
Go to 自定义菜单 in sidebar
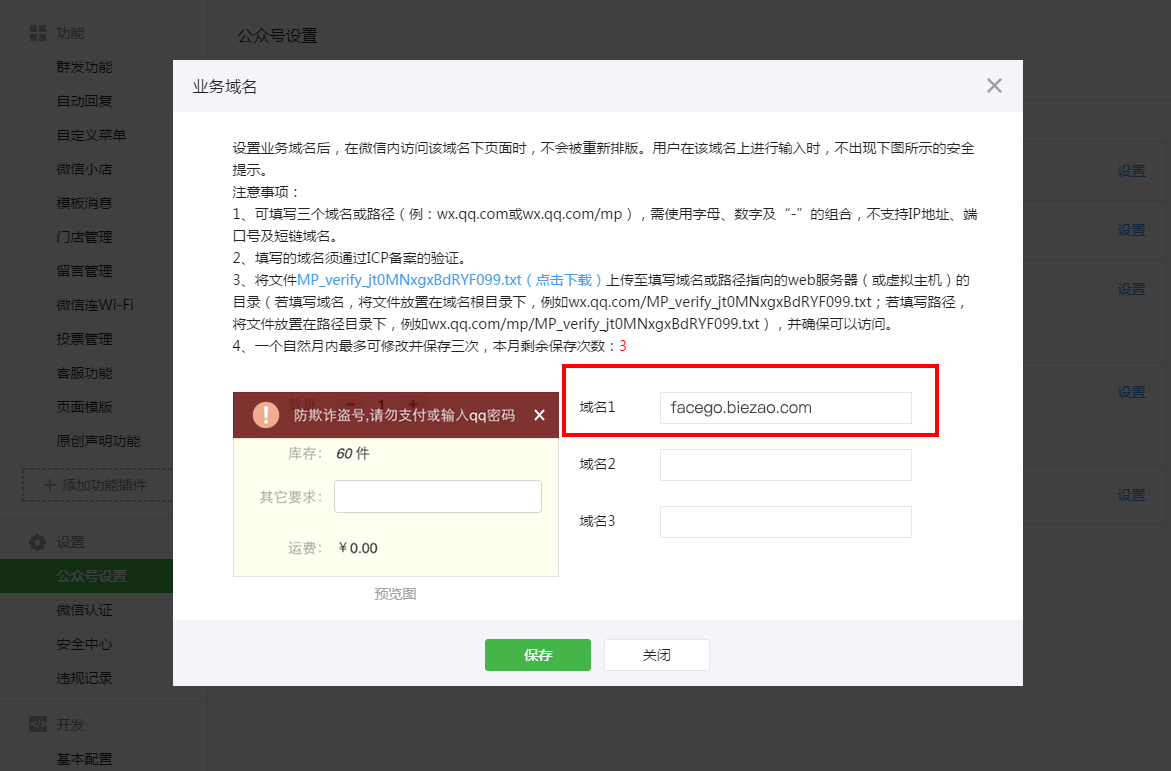[92, 135]
